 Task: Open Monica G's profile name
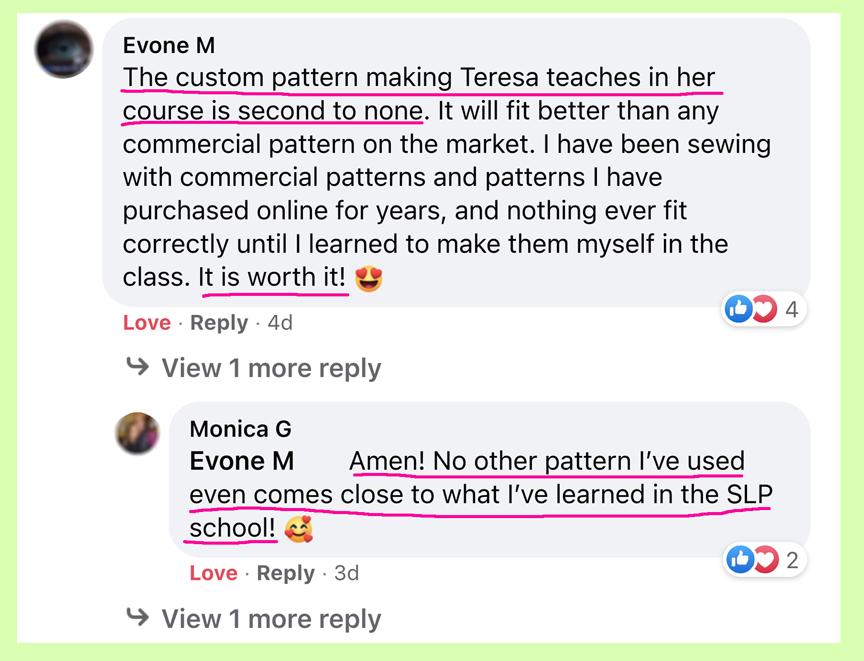point(239,428)
